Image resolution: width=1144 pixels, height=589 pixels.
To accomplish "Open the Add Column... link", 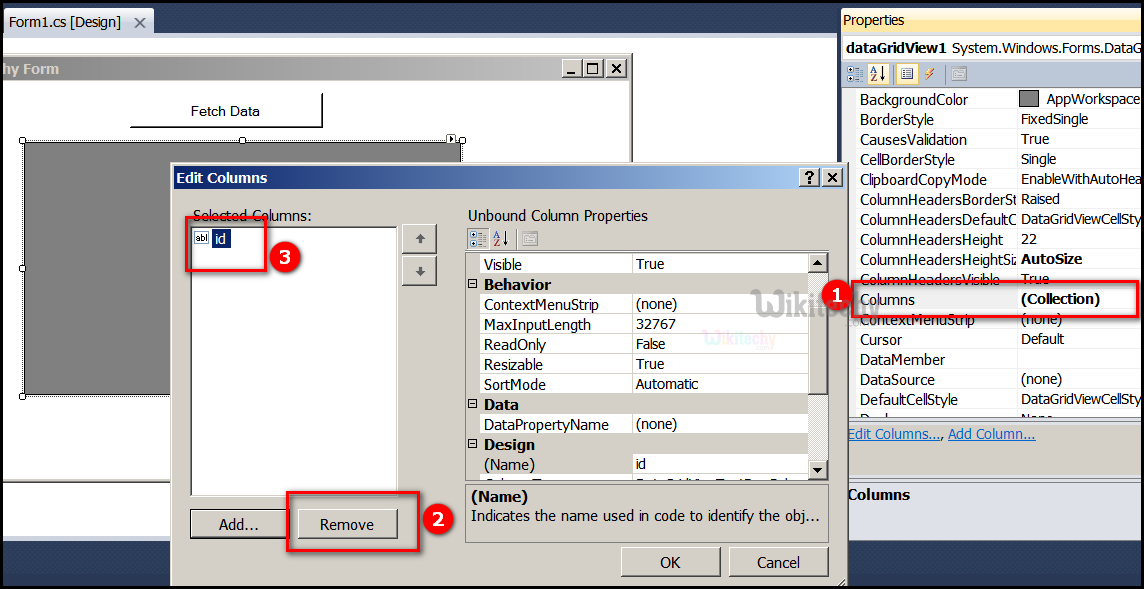I will [x=991, y=434].
